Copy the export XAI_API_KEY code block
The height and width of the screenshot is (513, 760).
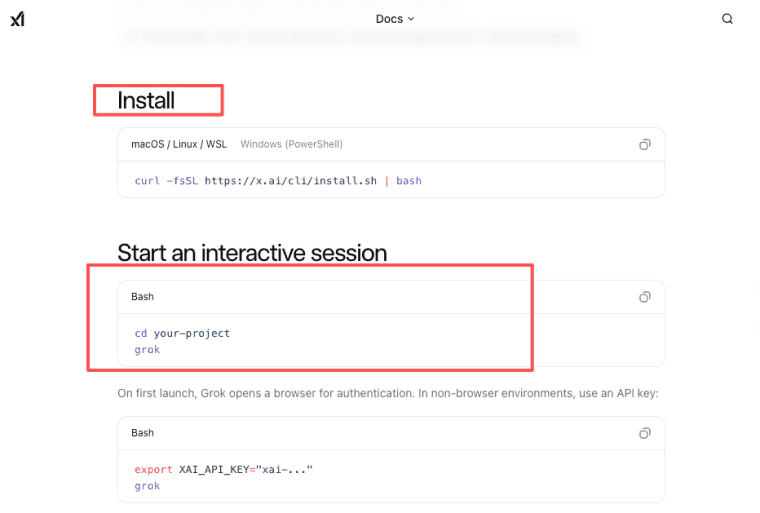(644, 433)
